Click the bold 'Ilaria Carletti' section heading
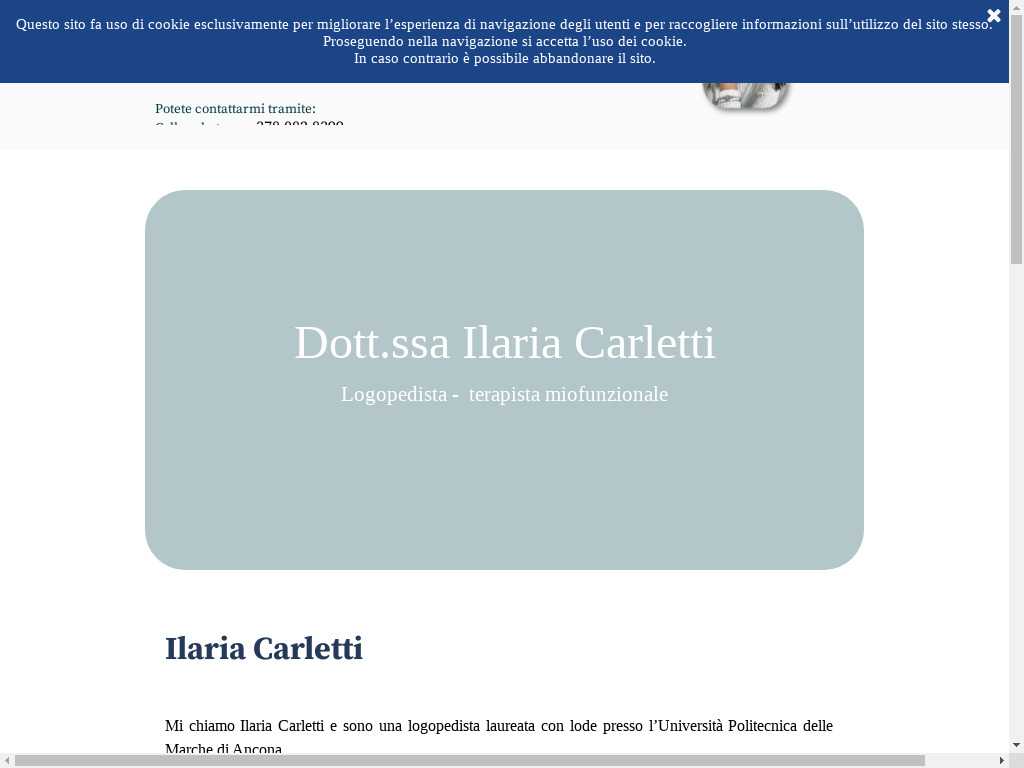The height and width of the screenshot is (768, 1024). click(x=264, y=649)
